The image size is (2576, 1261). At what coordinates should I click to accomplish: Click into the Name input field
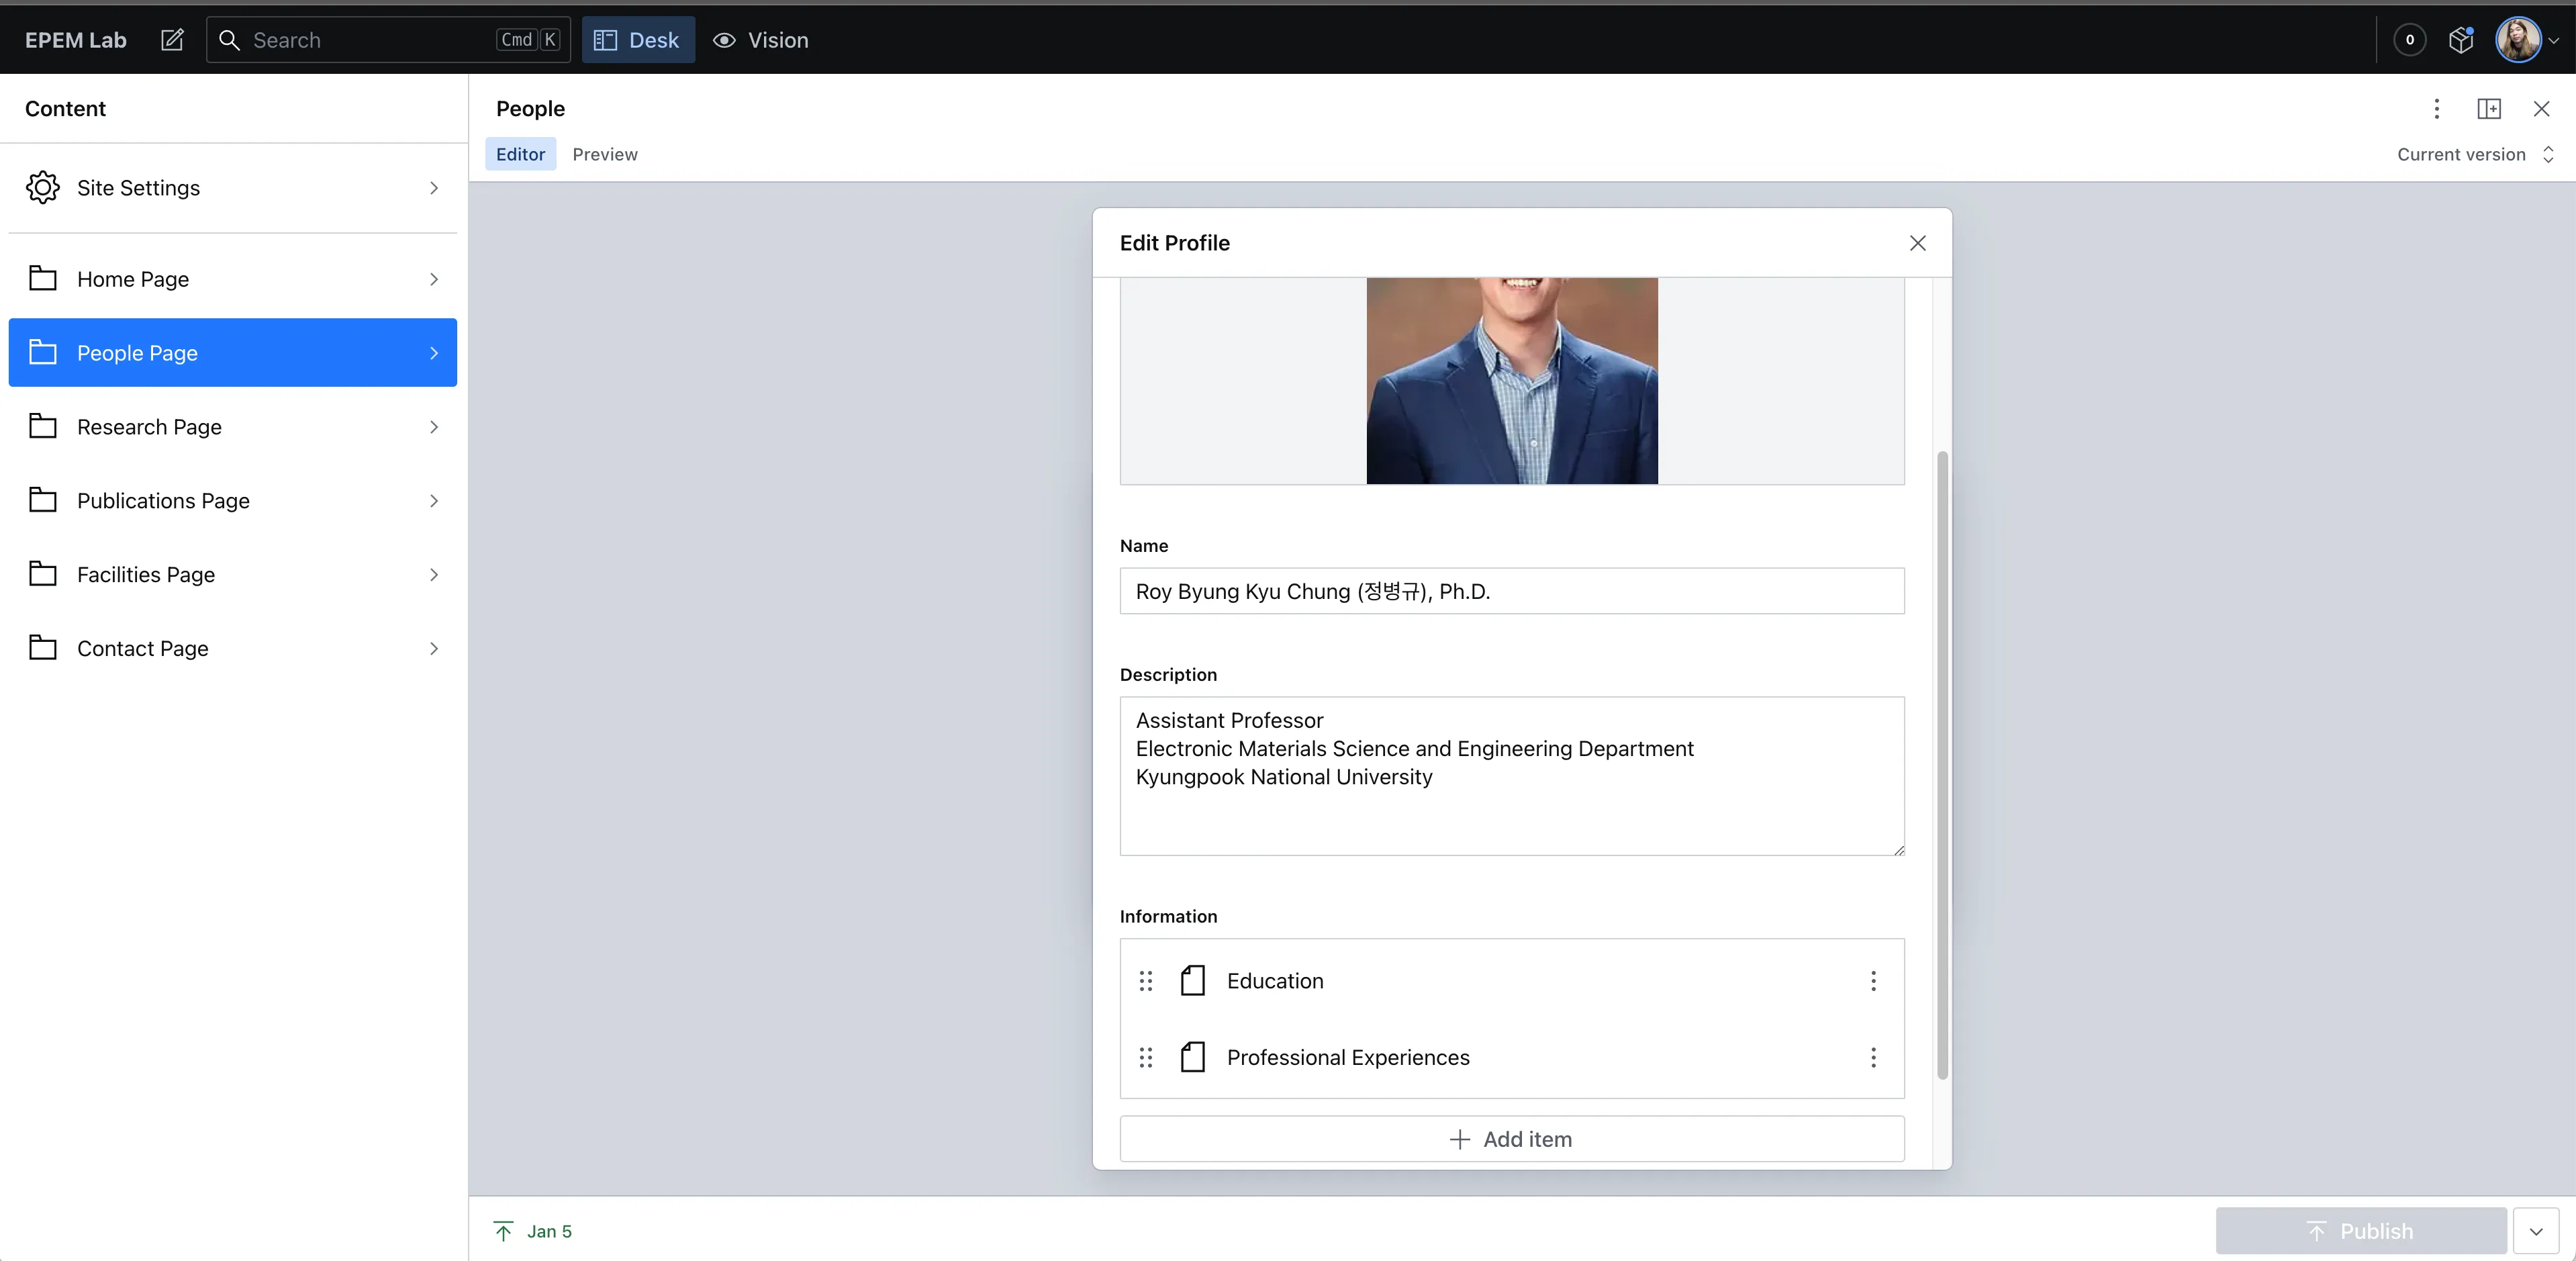click(1511, 591)
